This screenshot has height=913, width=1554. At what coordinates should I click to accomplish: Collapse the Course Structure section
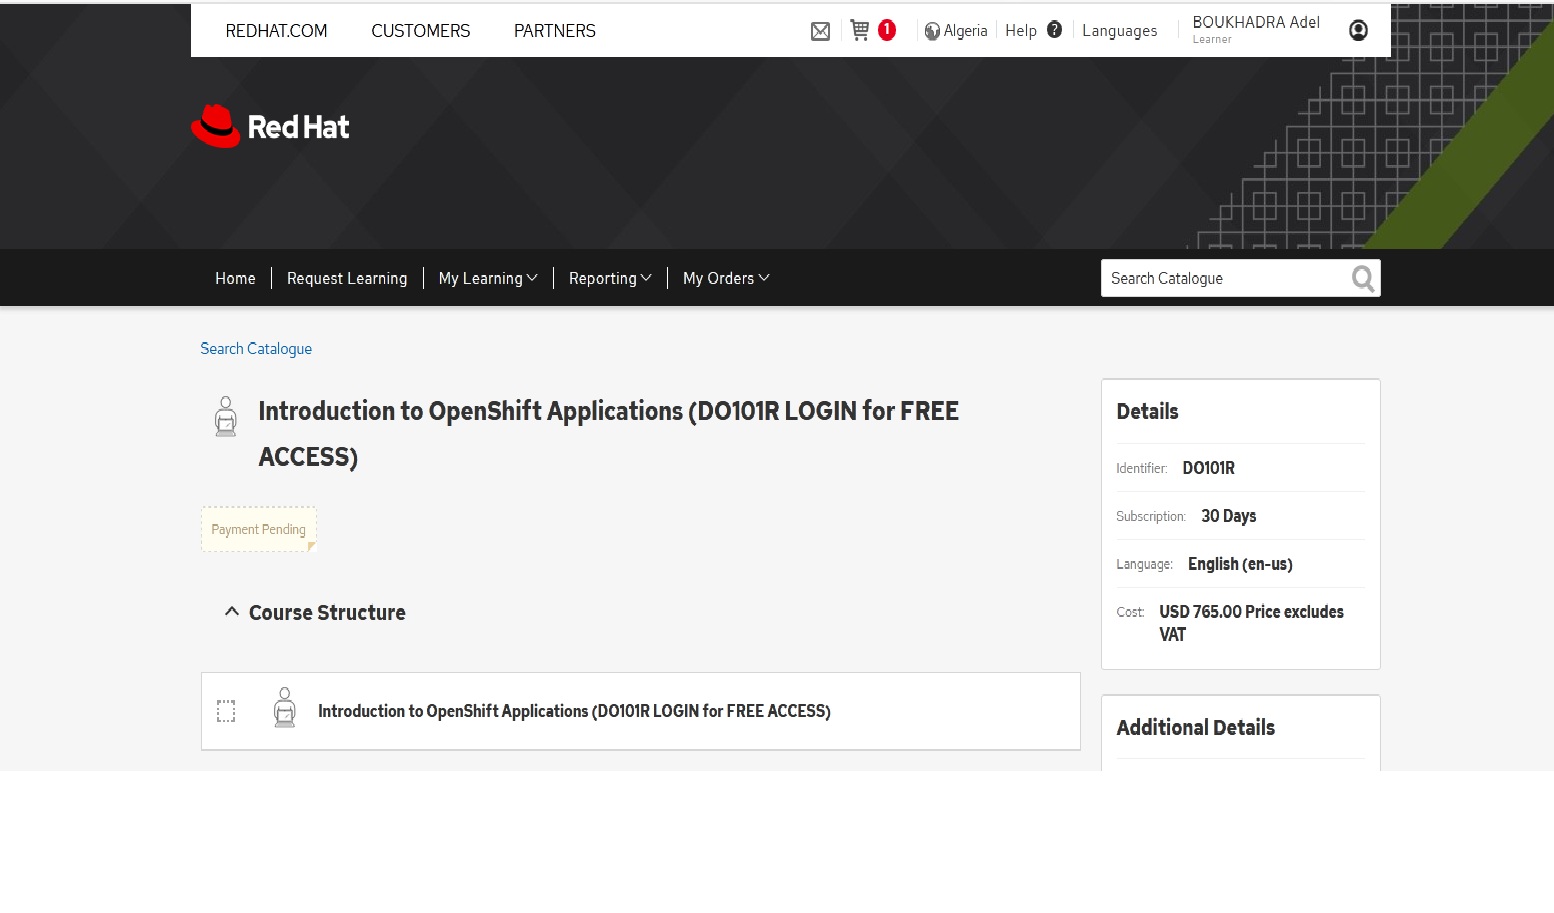coord(232,612)
